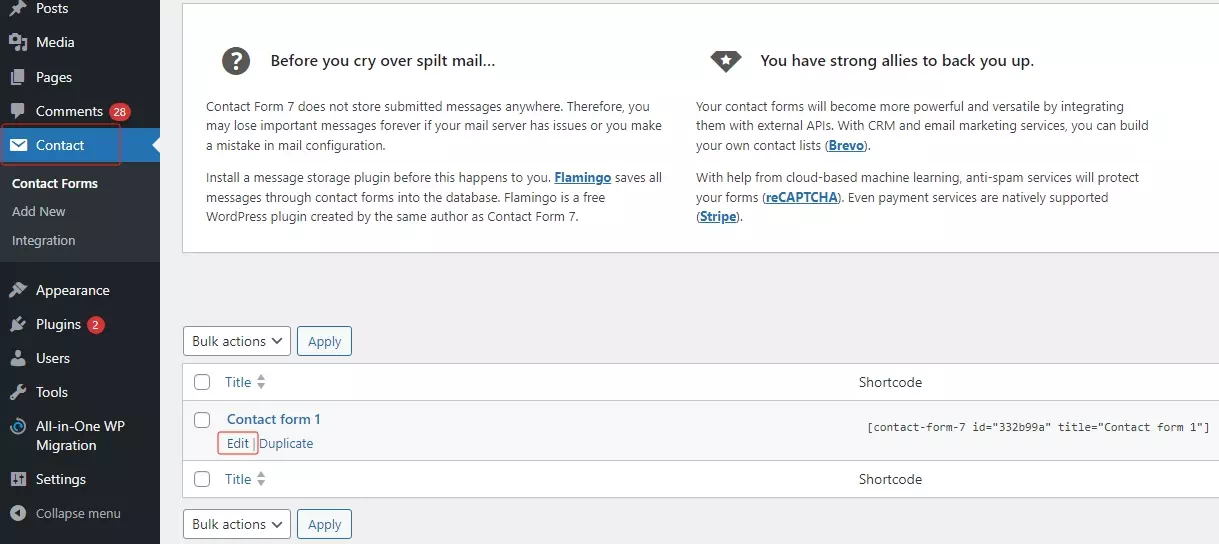The image size is (1219, 544).
Task: Open the top Bulk actions dropdown
Action: click(236, 341)
